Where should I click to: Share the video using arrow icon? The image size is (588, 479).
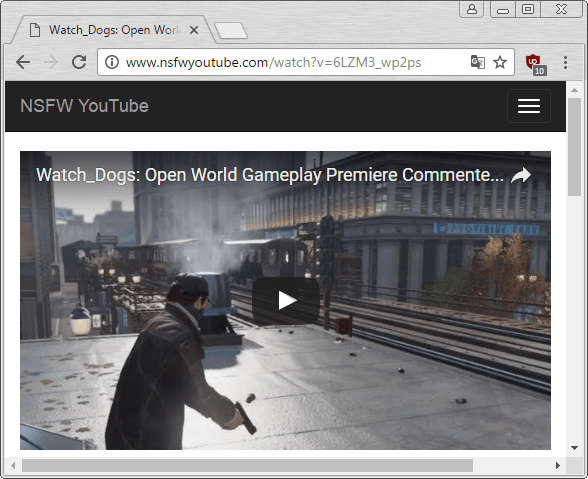521,175
